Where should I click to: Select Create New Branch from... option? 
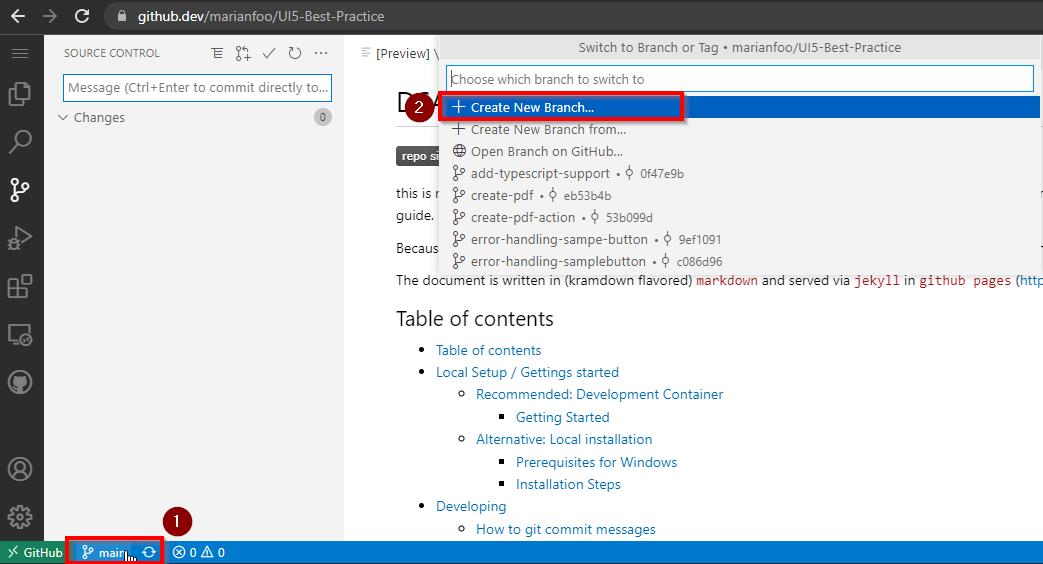[x=740, y=129]
